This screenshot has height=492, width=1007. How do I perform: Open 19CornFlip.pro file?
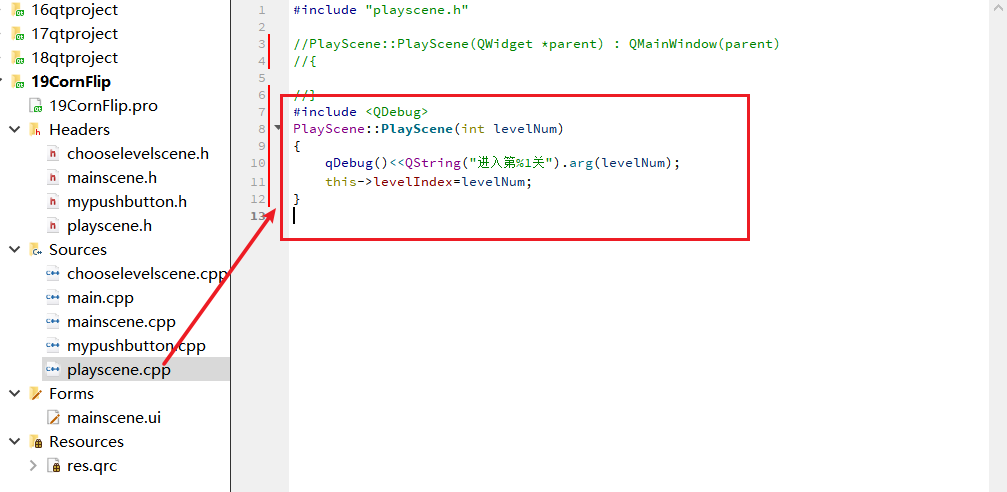pos(103,106)
